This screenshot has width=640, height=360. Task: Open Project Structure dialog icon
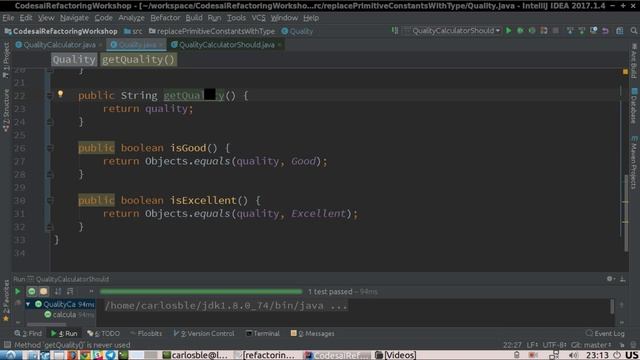coord(620,31)
